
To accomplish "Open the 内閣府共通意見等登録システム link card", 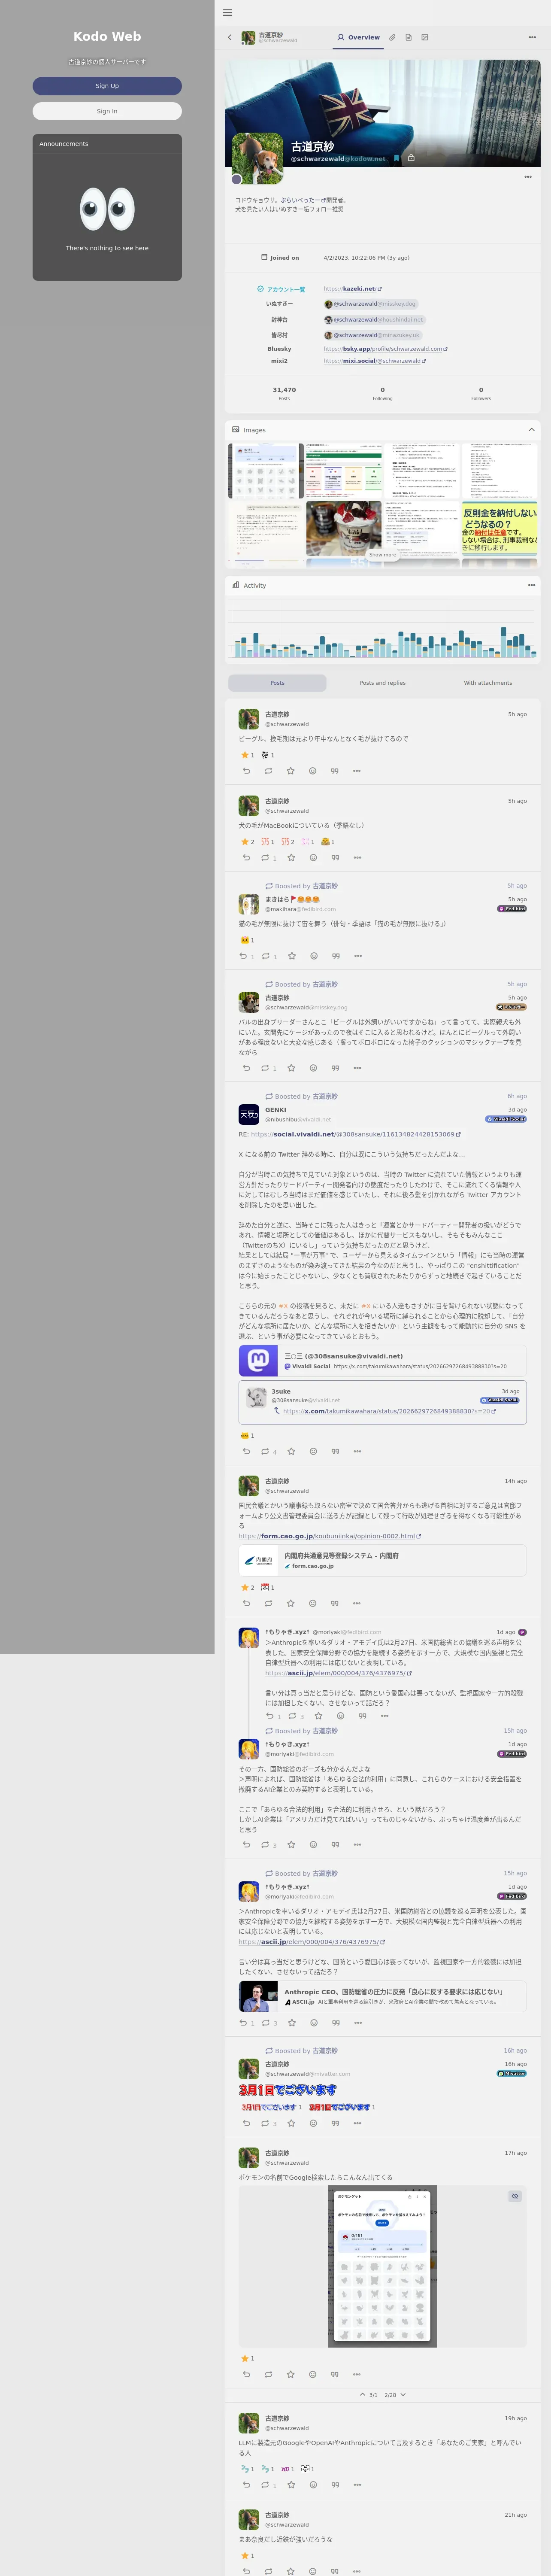I will 382,1560.
